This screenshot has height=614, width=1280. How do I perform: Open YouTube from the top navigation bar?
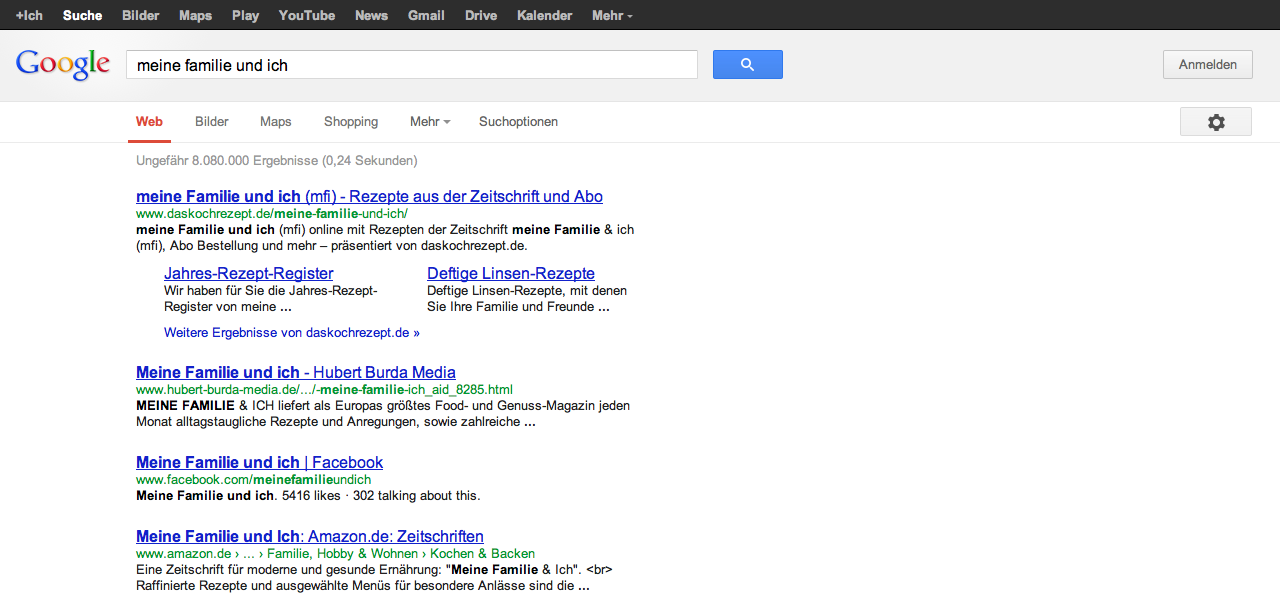click(x=306, y=15)
